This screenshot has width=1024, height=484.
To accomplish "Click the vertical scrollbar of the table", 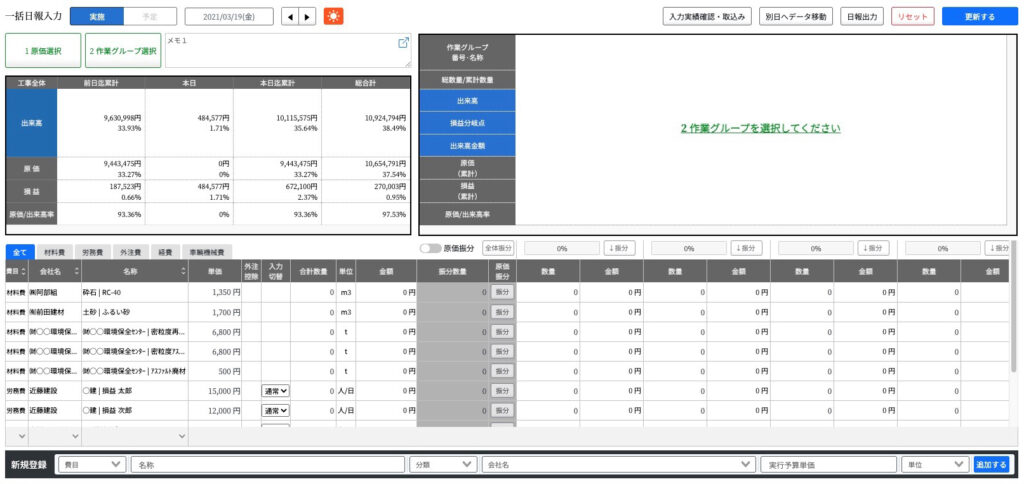I will (x=1014, y=307).
